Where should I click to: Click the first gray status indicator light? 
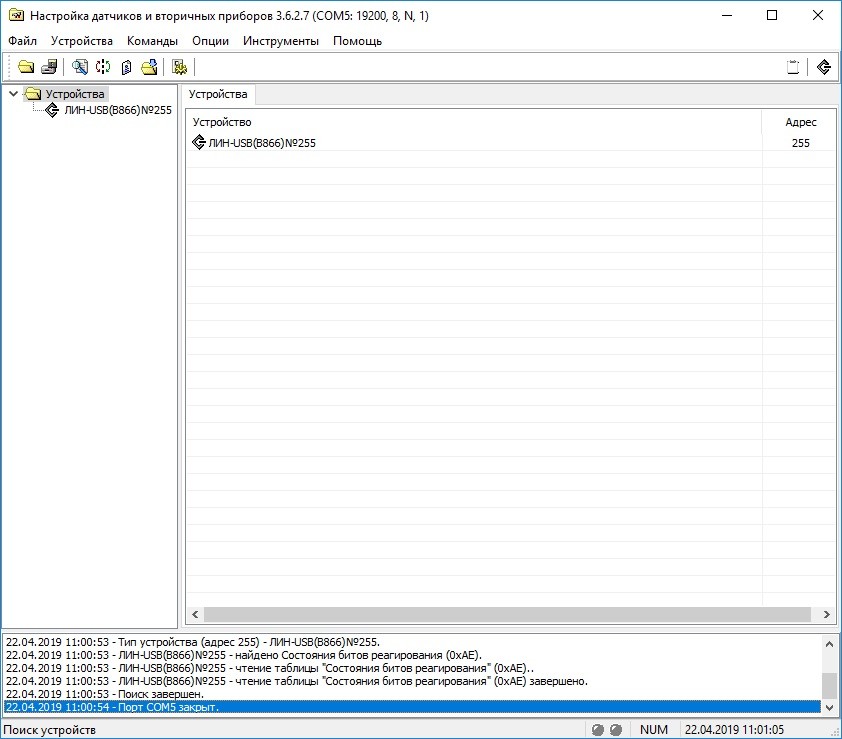point(598,730)
